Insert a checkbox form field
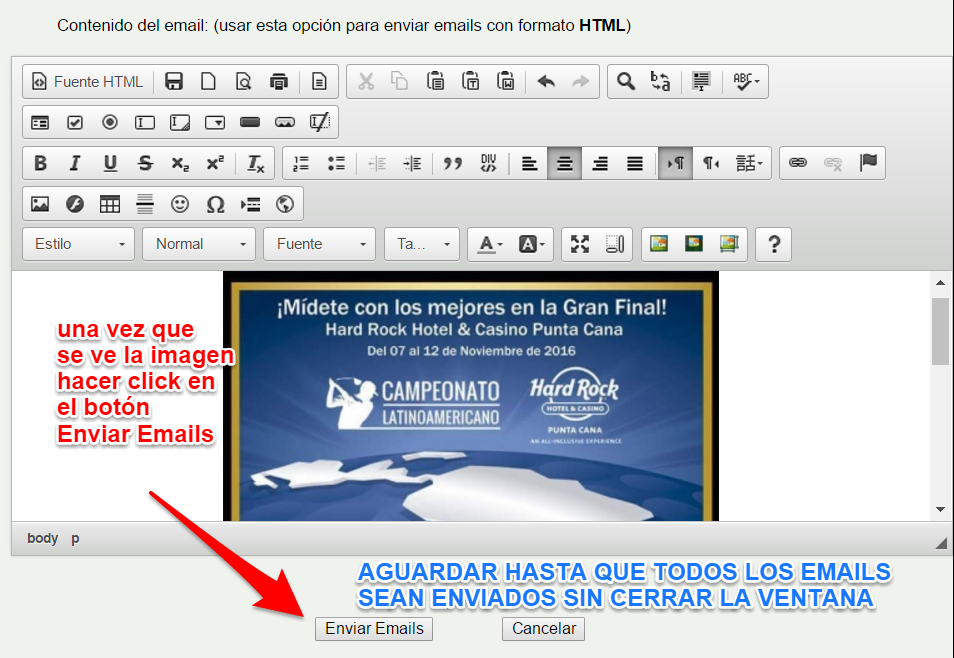Viewport: 954px width, 658px height. pos(75,122)
